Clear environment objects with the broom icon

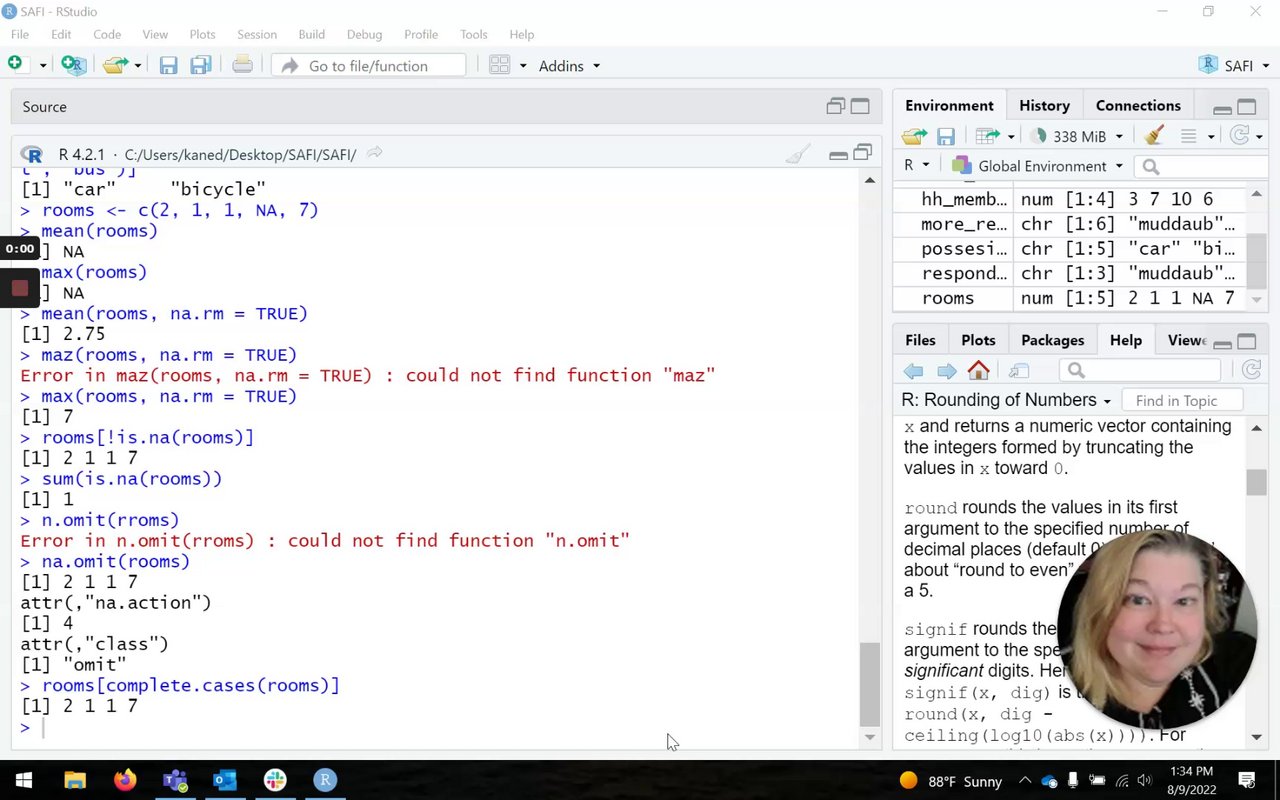(1154, 136)
